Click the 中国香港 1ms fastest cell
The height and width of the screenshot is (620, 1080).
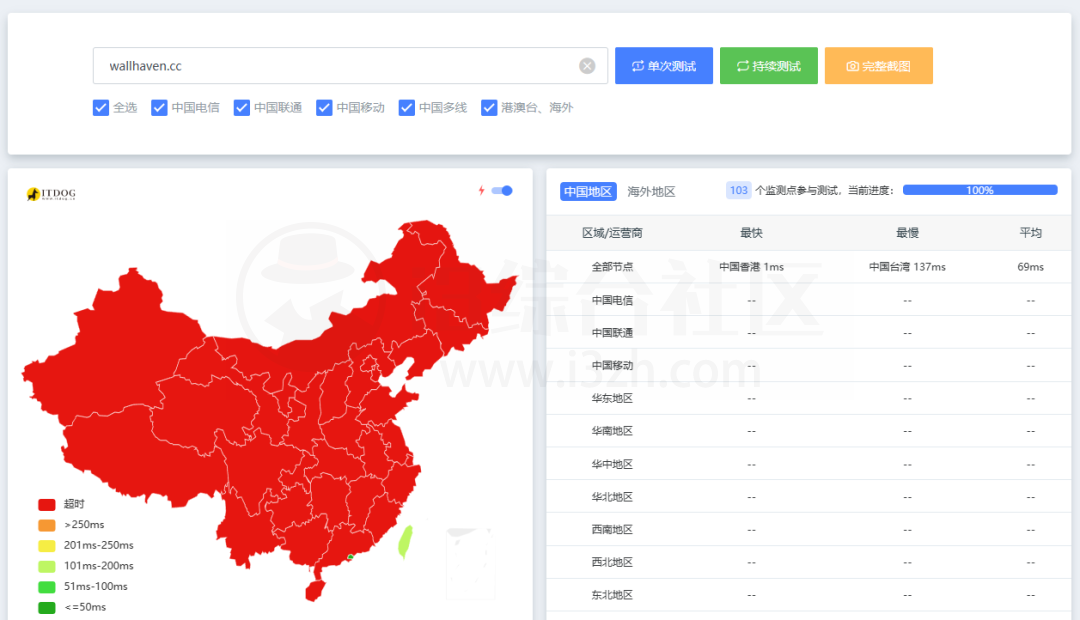point(751,267)
